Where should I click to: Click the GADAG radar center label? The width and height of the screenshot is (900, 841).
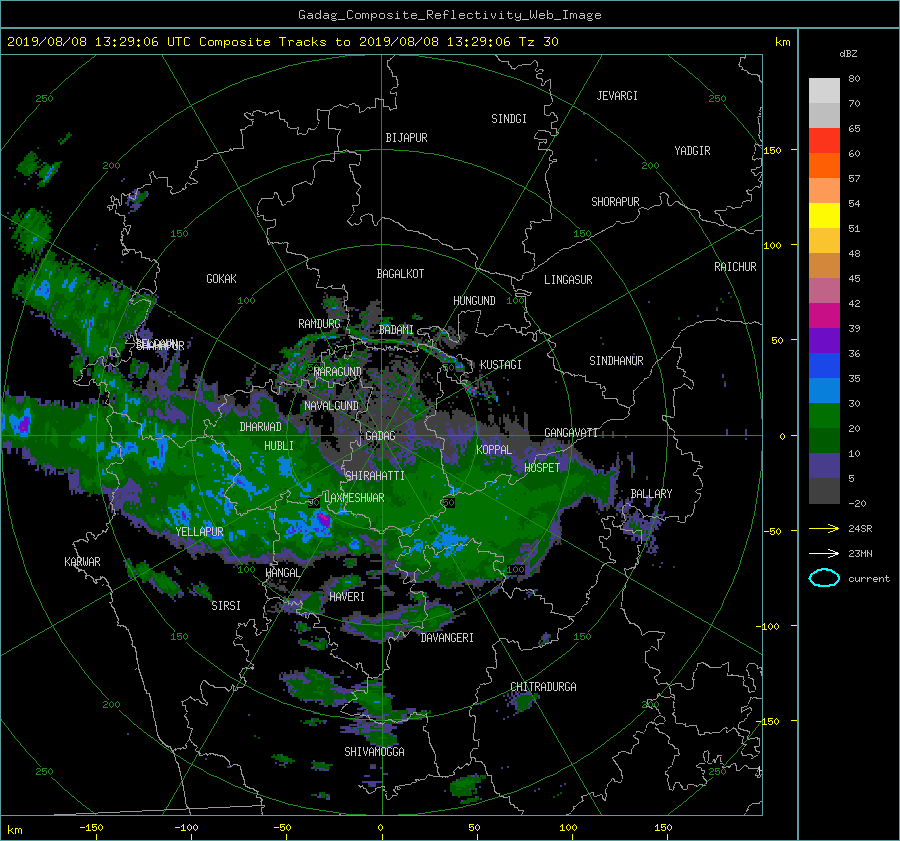coord(381,436)
